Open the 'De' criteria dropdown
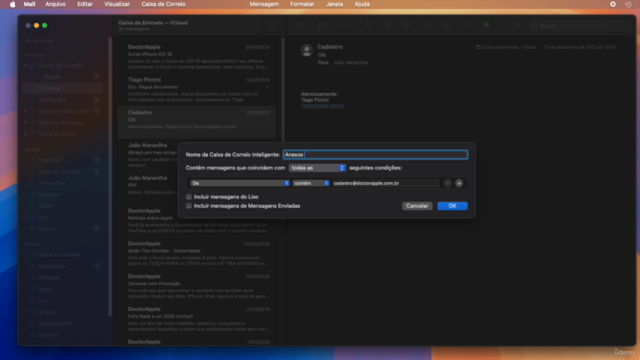 coord(240,183)
